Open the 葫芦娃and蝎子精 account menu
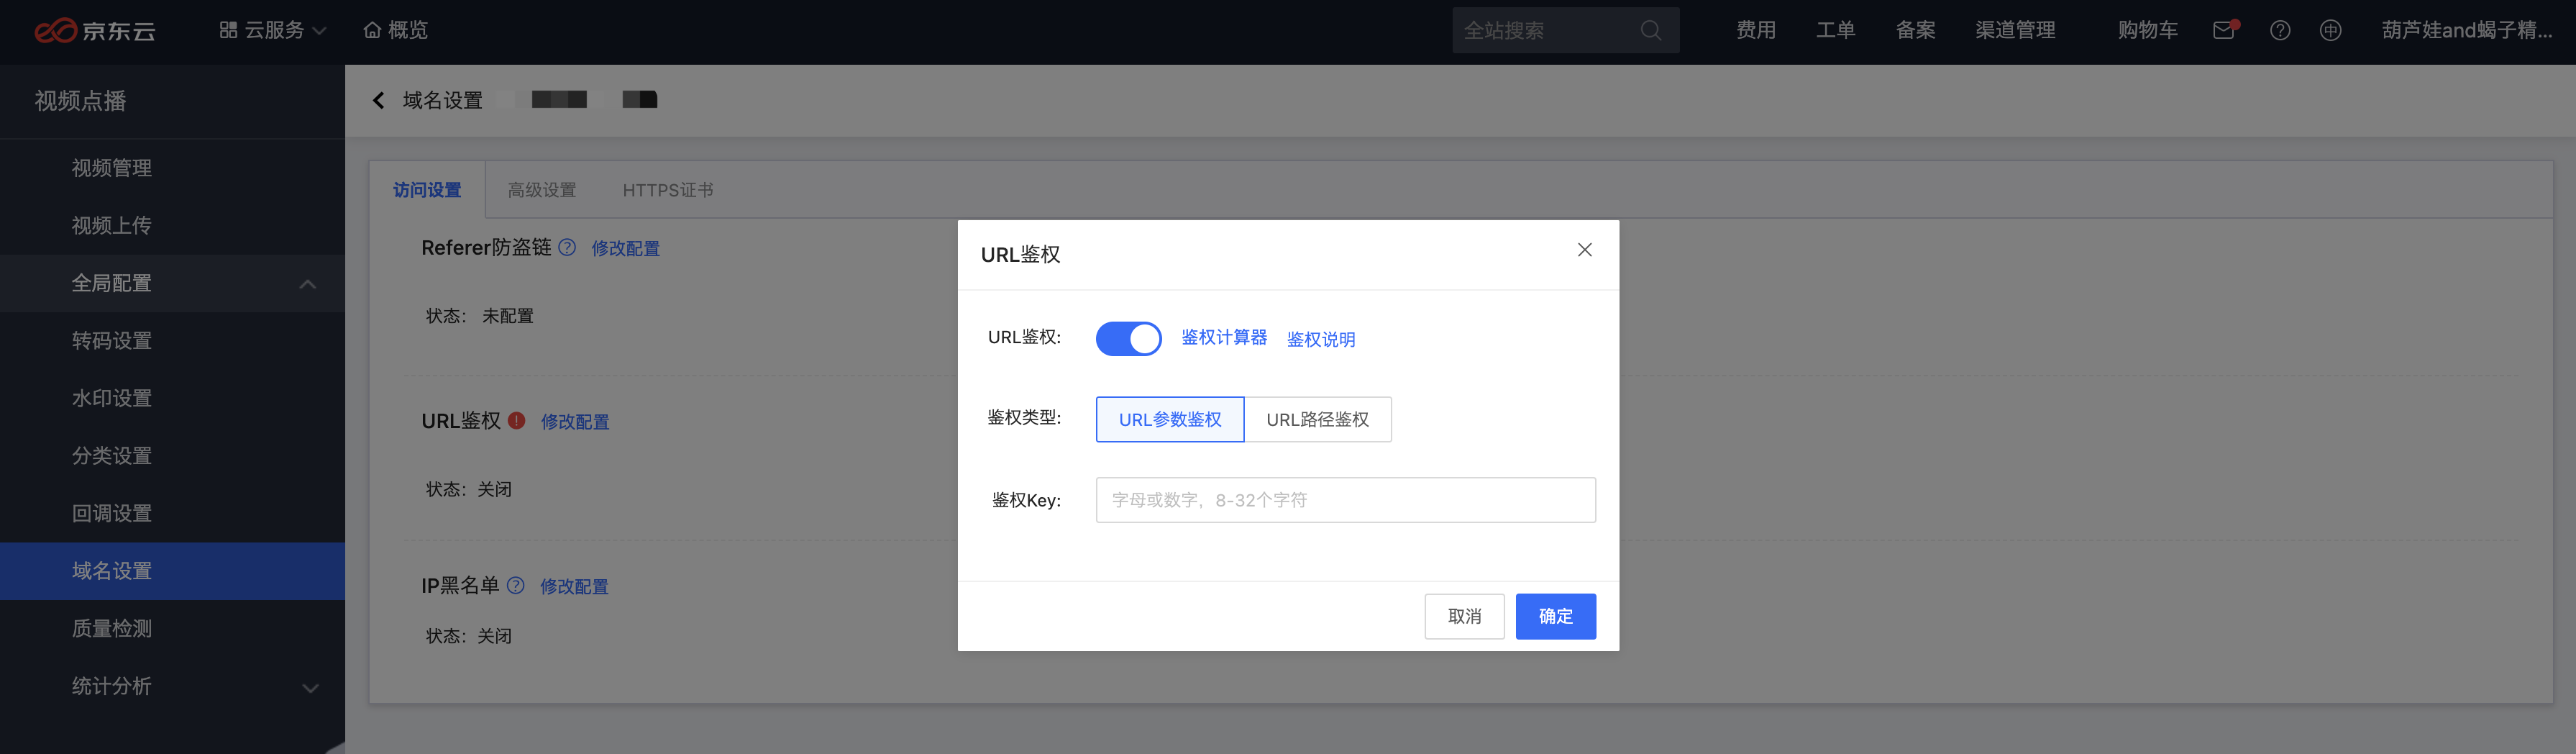This screenshot has height=754, width=2576. click(x=2466, y=31)
